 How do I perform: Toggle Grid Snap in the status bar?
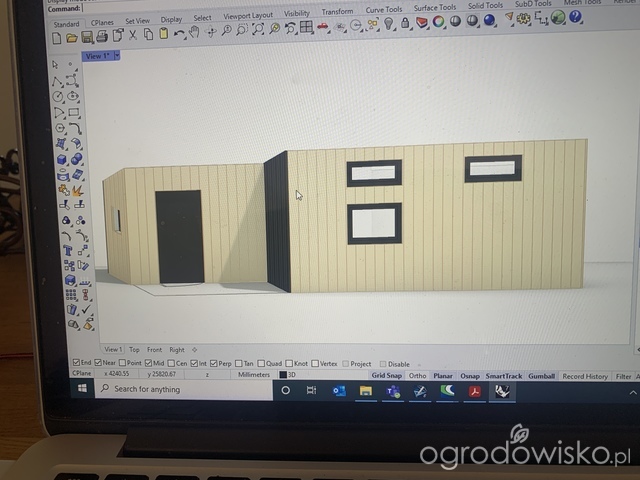tap(387, 376)
